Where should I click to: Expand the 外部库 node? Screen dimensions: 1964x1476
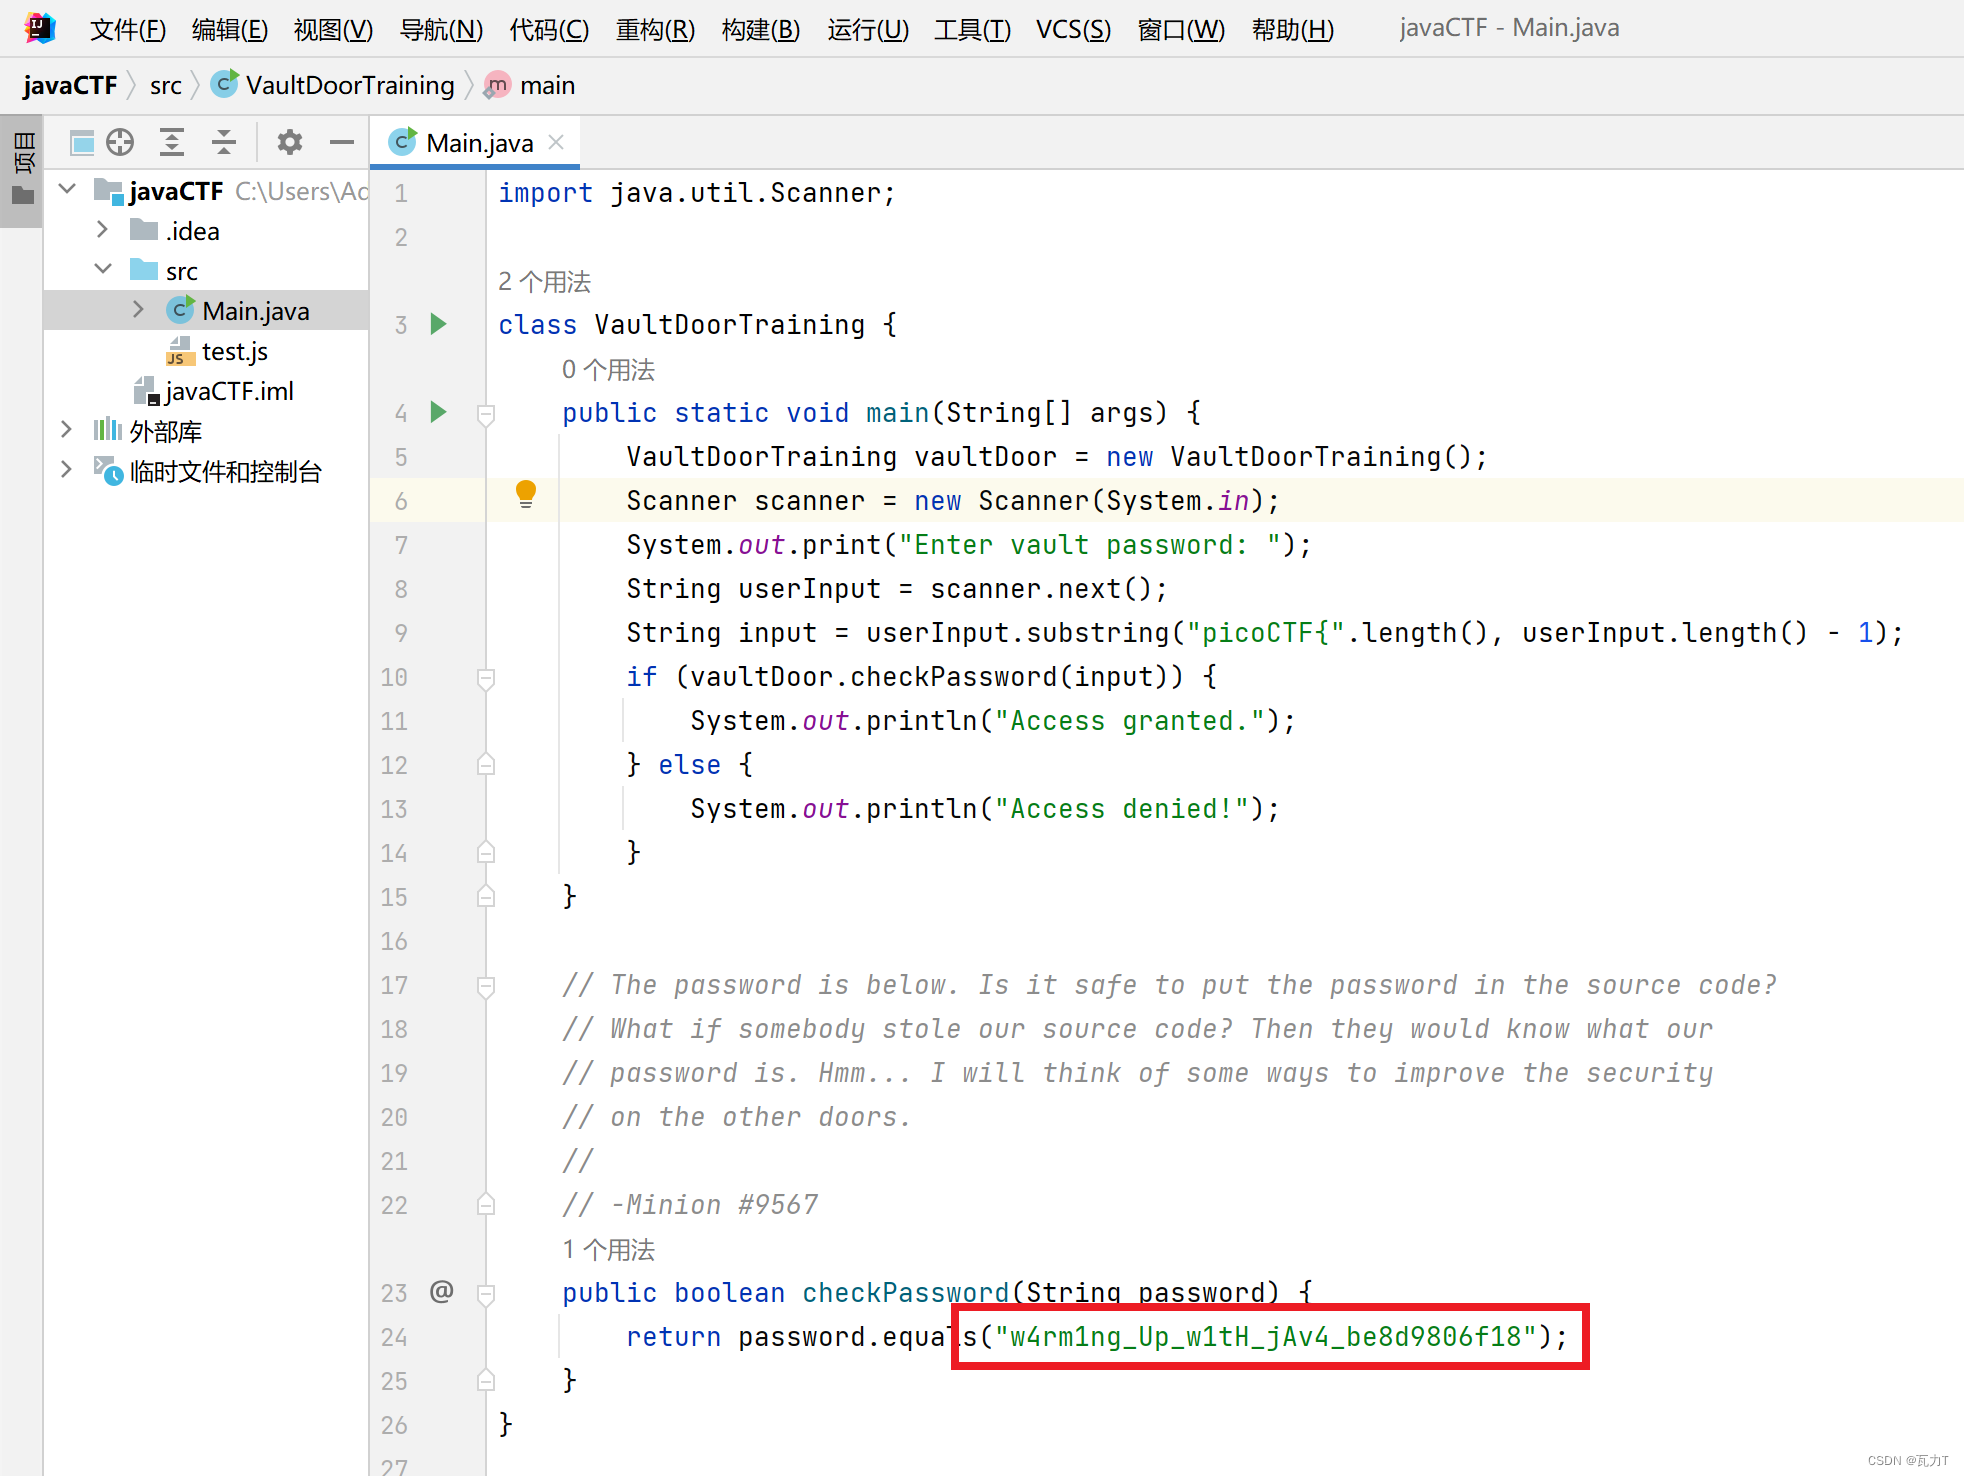tap(66, 430)
